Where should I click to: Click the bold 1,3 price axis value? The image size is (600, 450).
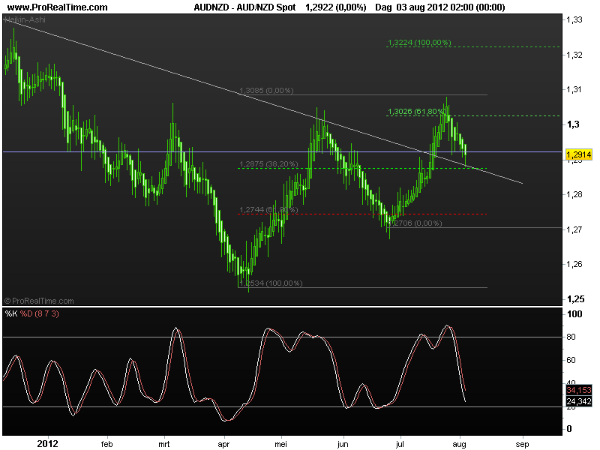click(x=573, y=124)
